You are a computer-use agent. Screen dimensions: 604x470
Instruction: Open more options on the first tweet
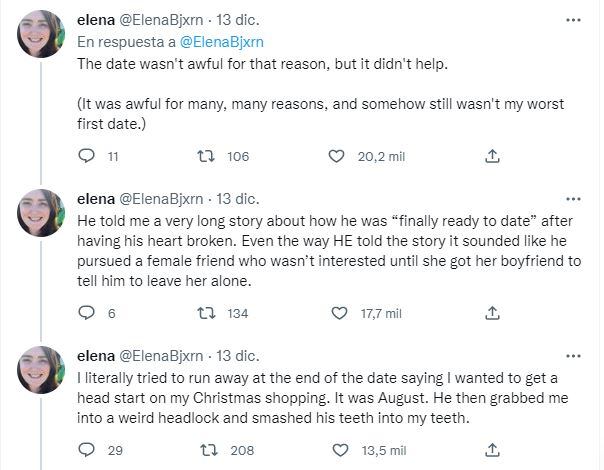coord(572,19)
